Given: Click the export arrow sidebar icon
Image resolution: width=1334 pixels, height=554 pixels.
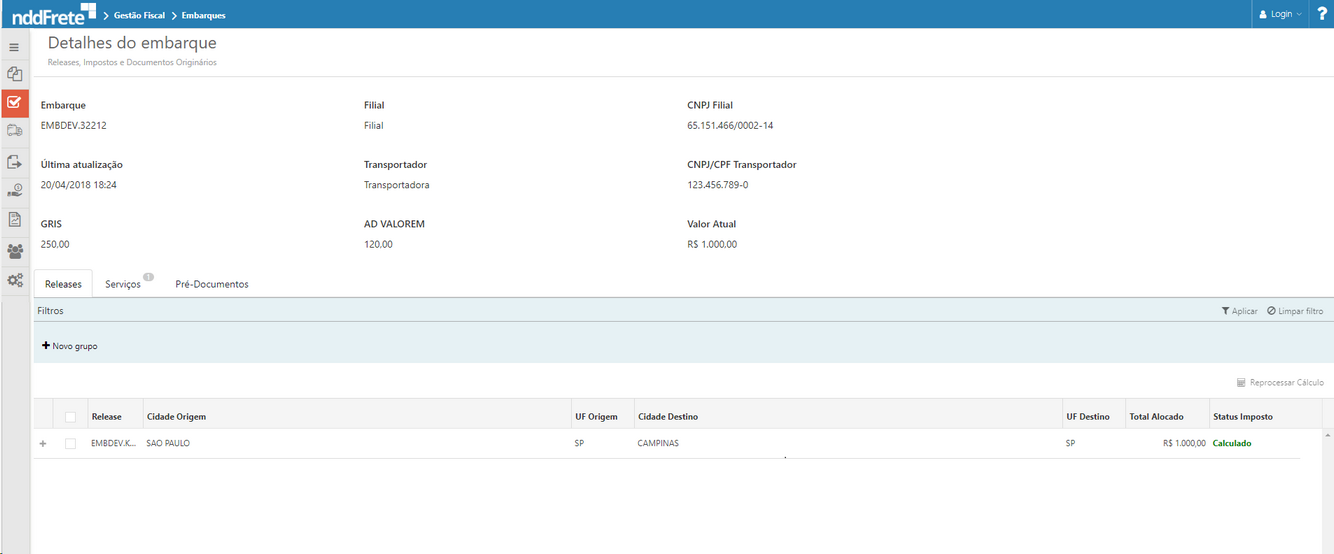Looking at the screenshot, I should pos(14,161).
